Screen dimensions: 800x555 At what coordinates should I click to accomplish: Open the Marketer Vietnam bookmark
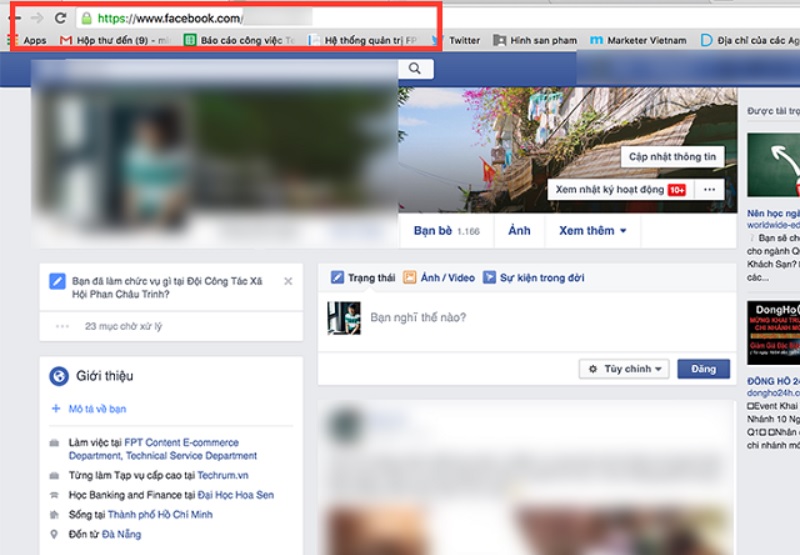(x=638, y=40)
